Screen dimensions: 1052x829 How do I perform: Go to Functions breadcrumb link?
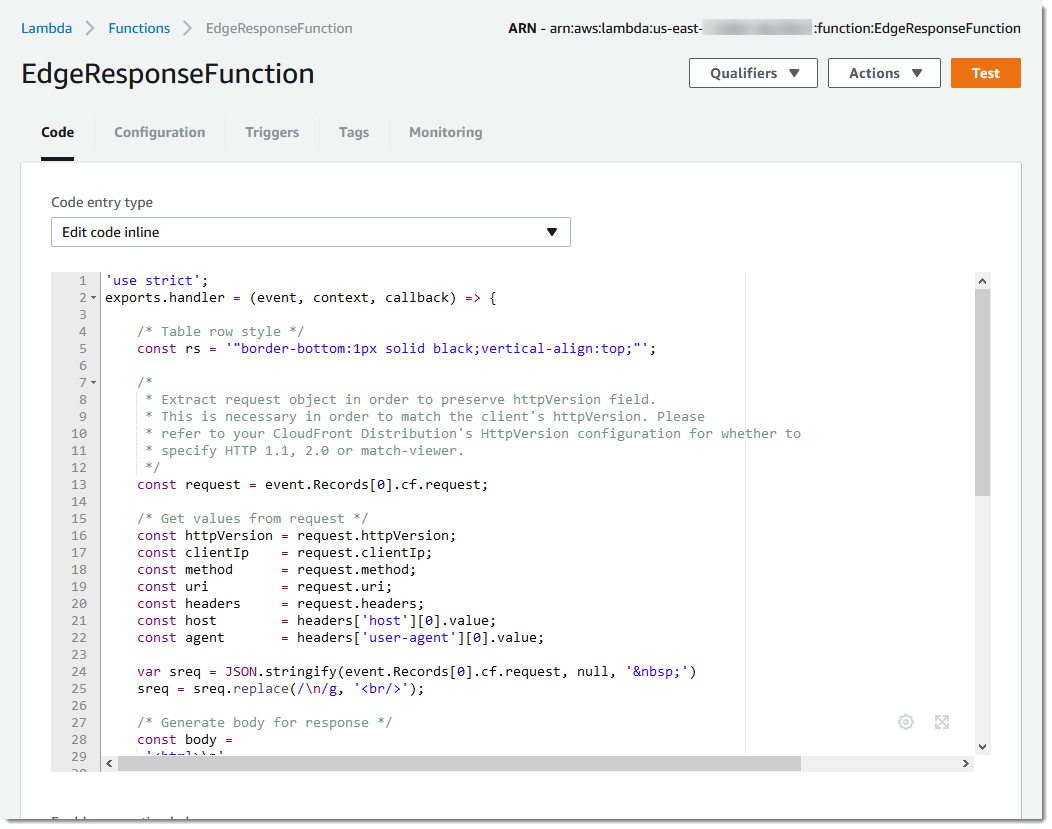(139, 28)
